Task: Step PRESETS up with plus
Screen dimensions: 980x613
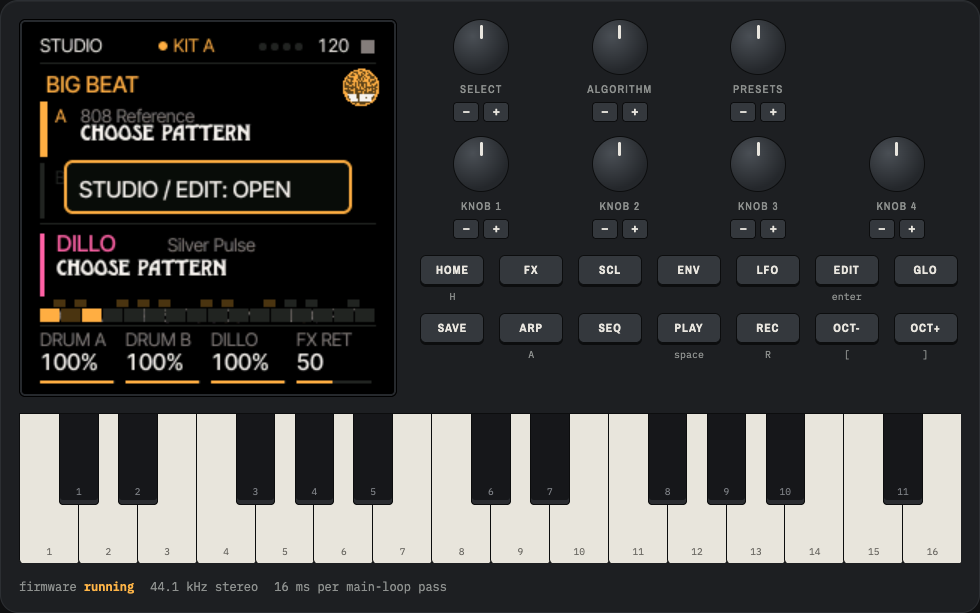Action: (x=773, y=112)
